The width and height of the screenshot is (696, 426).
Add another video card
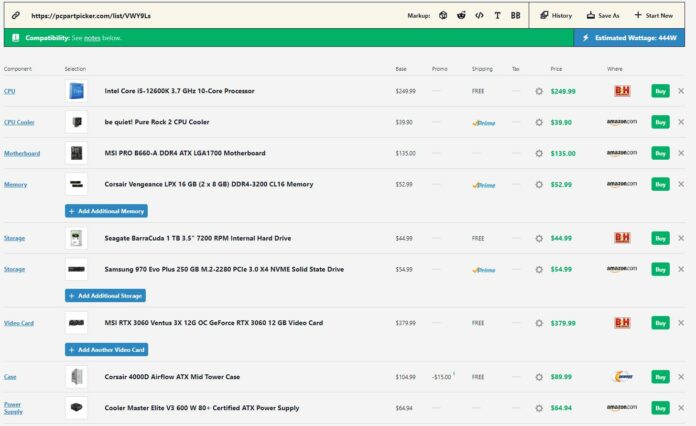(106, 350)
